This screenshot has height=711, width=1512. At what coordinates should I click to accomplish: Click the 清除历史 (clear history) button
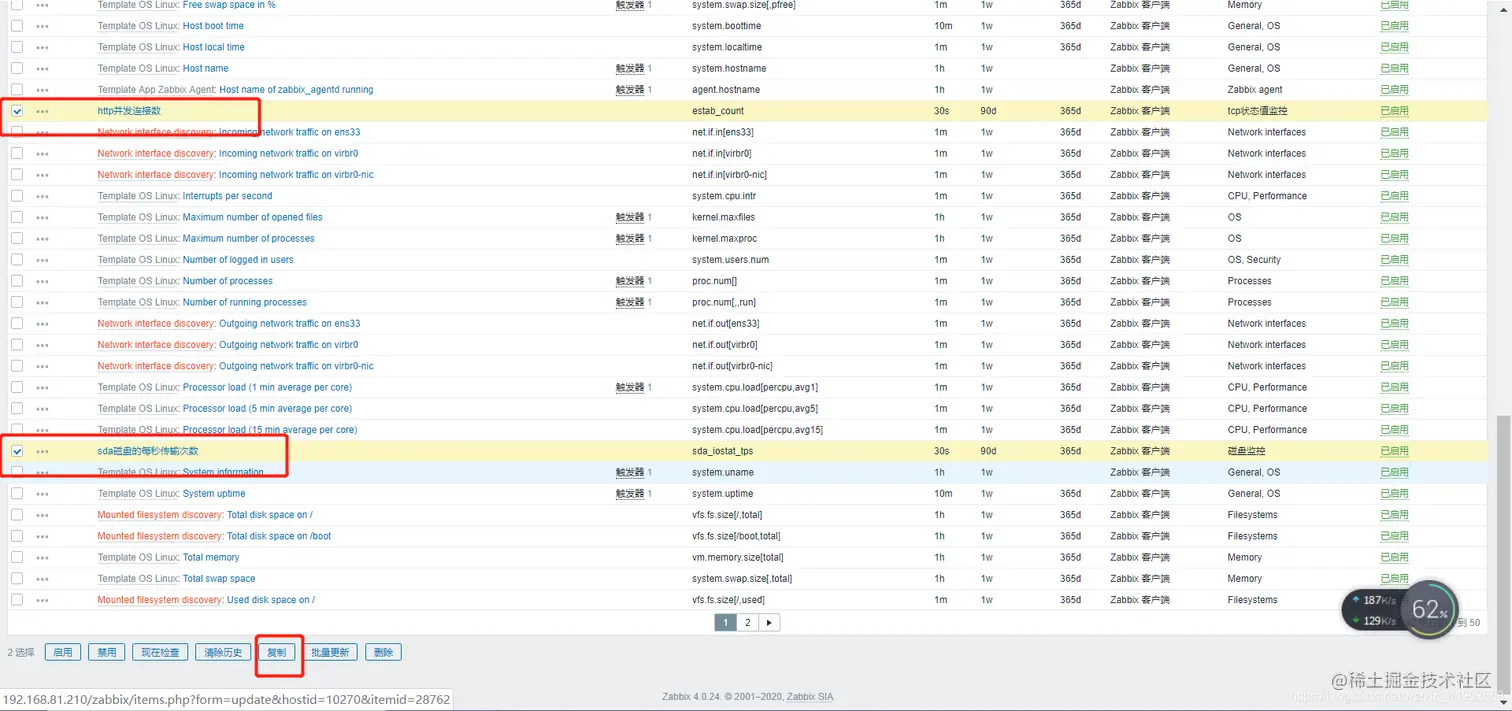coord(223,652)
